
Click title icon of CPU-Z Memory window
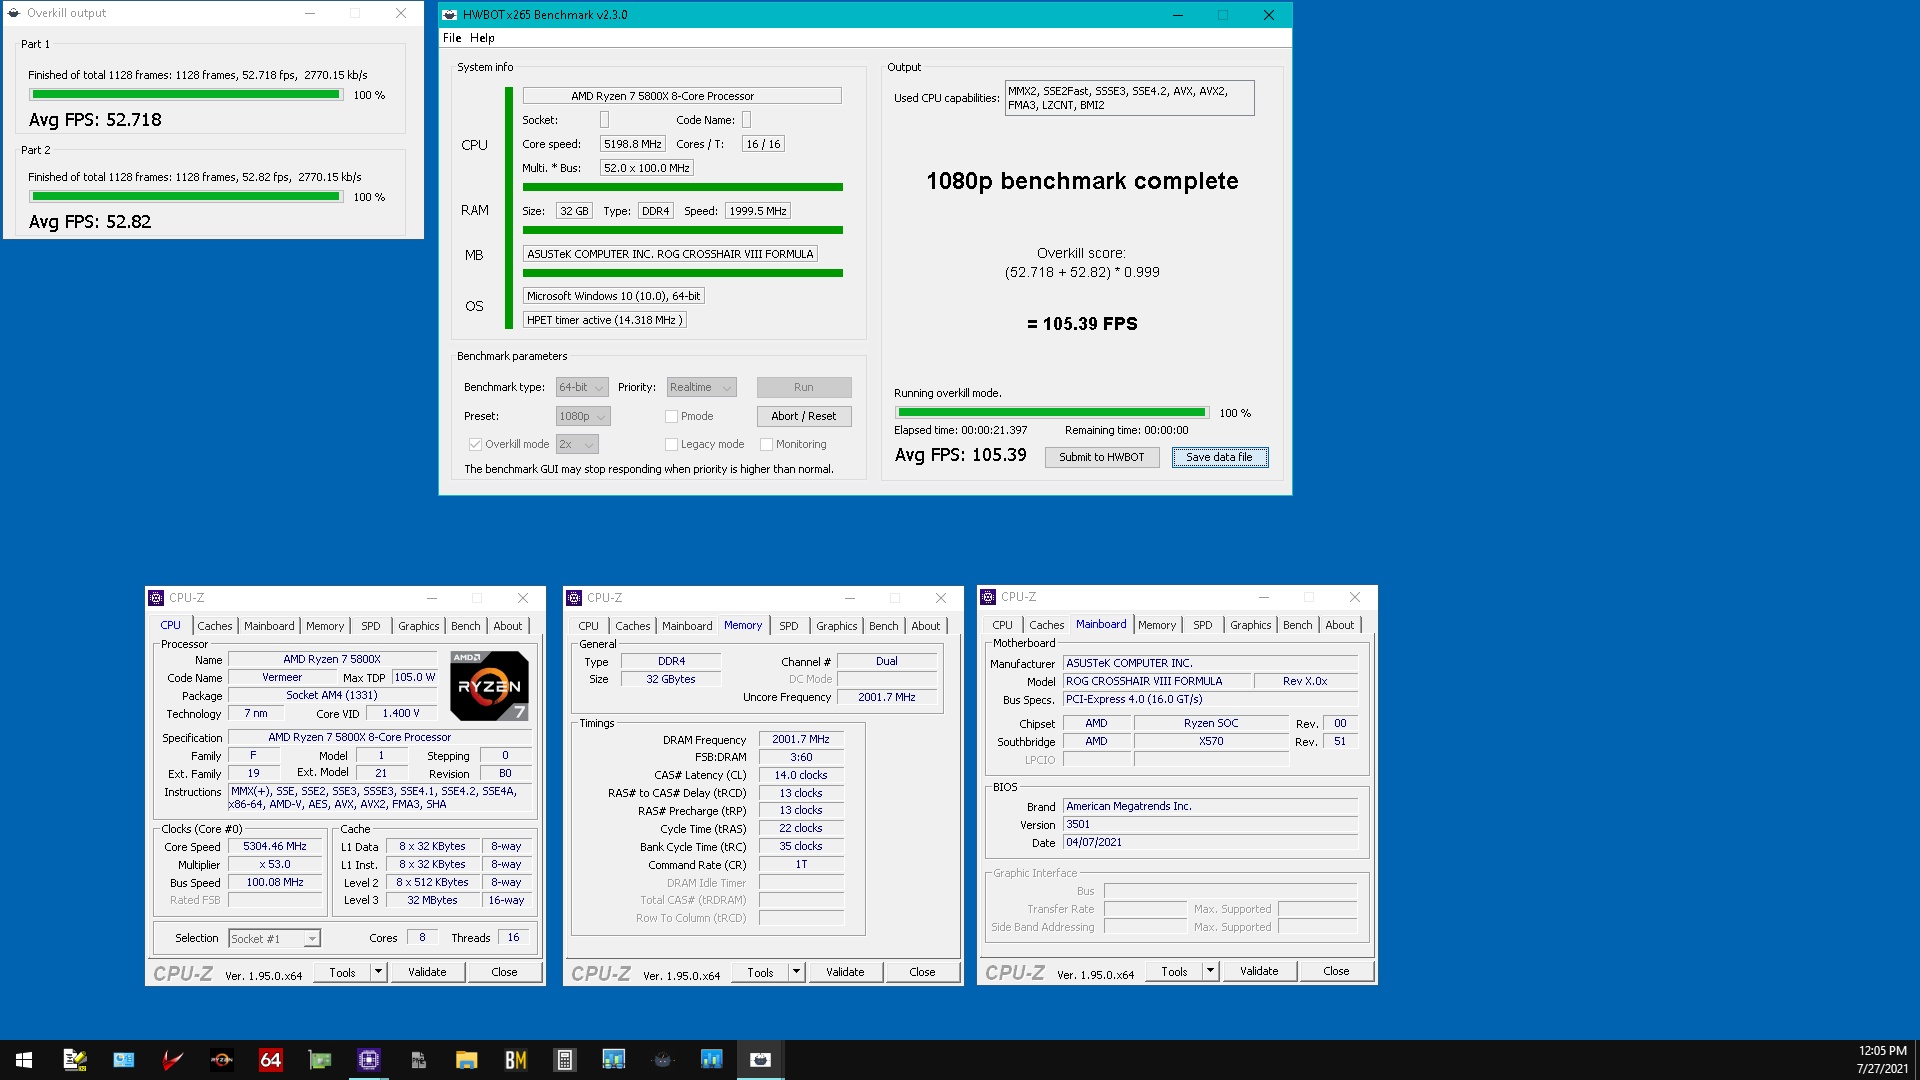click(x=574, y=598)
